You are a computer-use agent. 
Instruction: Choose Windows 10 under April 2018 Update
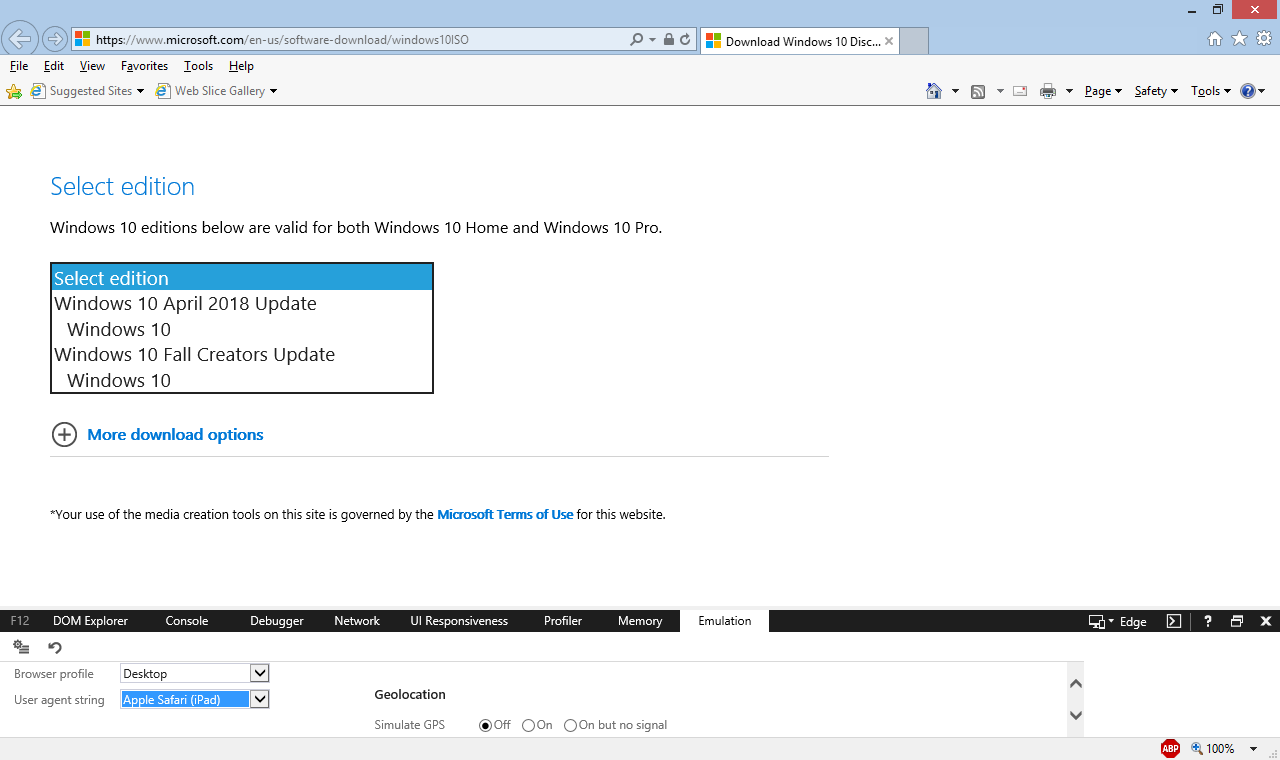(x=119, y=330)
